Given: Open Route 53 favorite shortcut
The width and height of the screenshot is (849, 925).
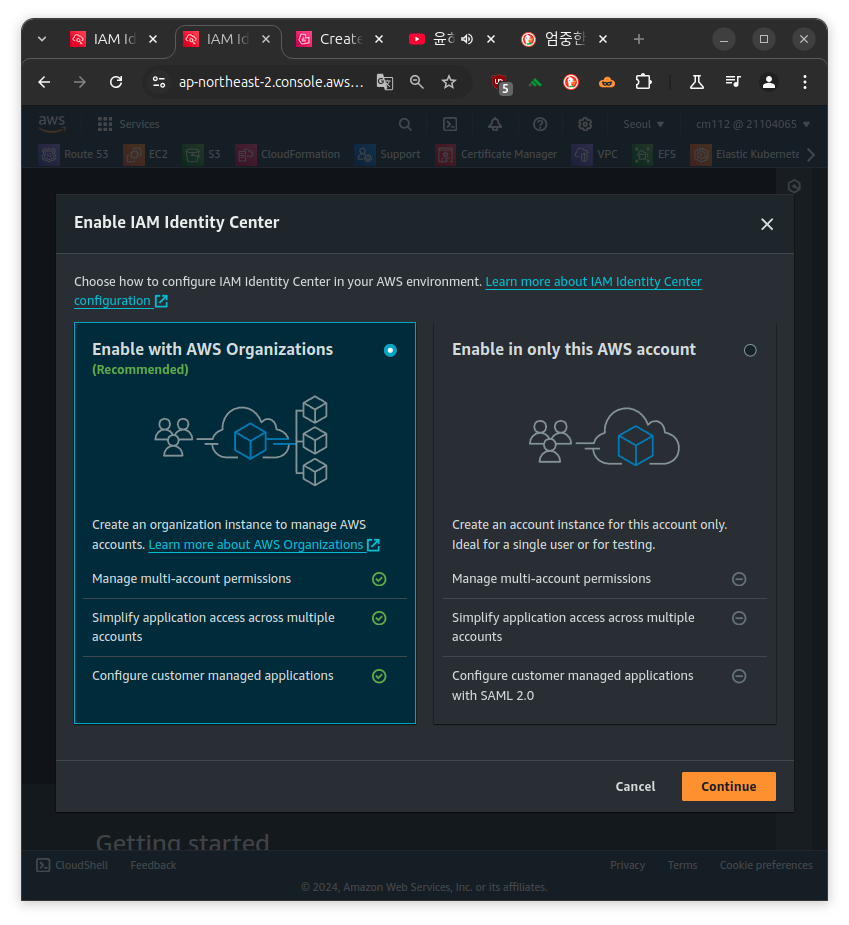Looking at the screenshot, I should (73, 155).
